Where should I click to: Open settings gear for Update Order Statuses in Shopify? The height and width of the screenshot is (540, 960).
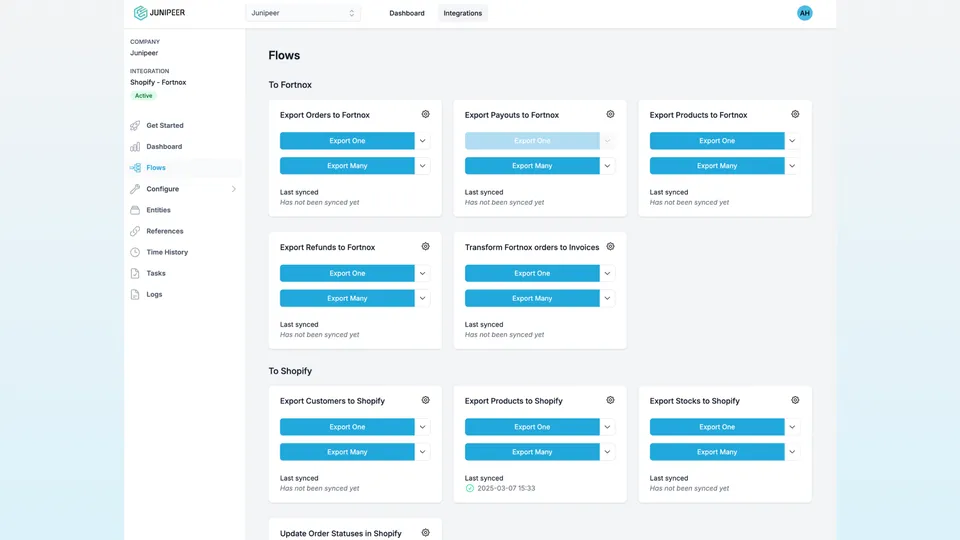tap(426, 533)
